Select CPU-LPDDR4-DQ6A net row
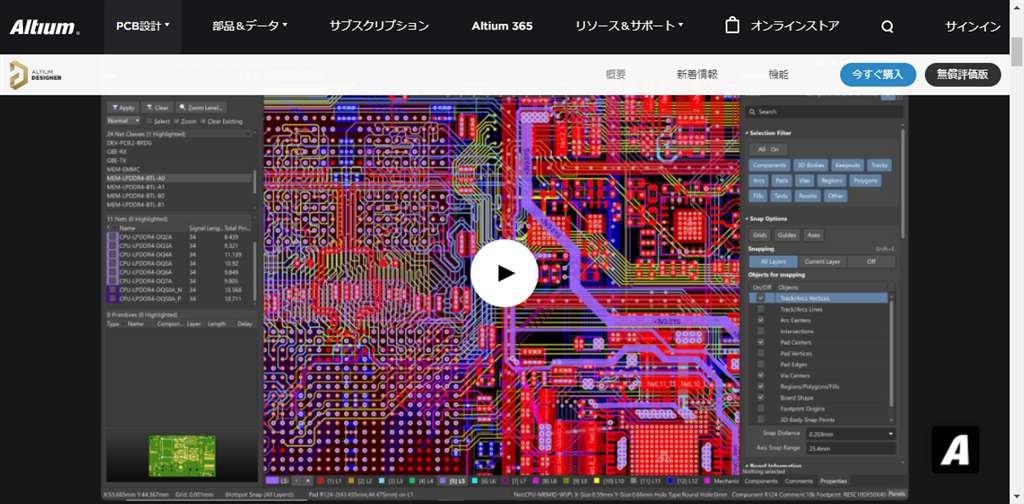Image resolution: width=1024 pixels, height=504 pixels. coord(180,272)
